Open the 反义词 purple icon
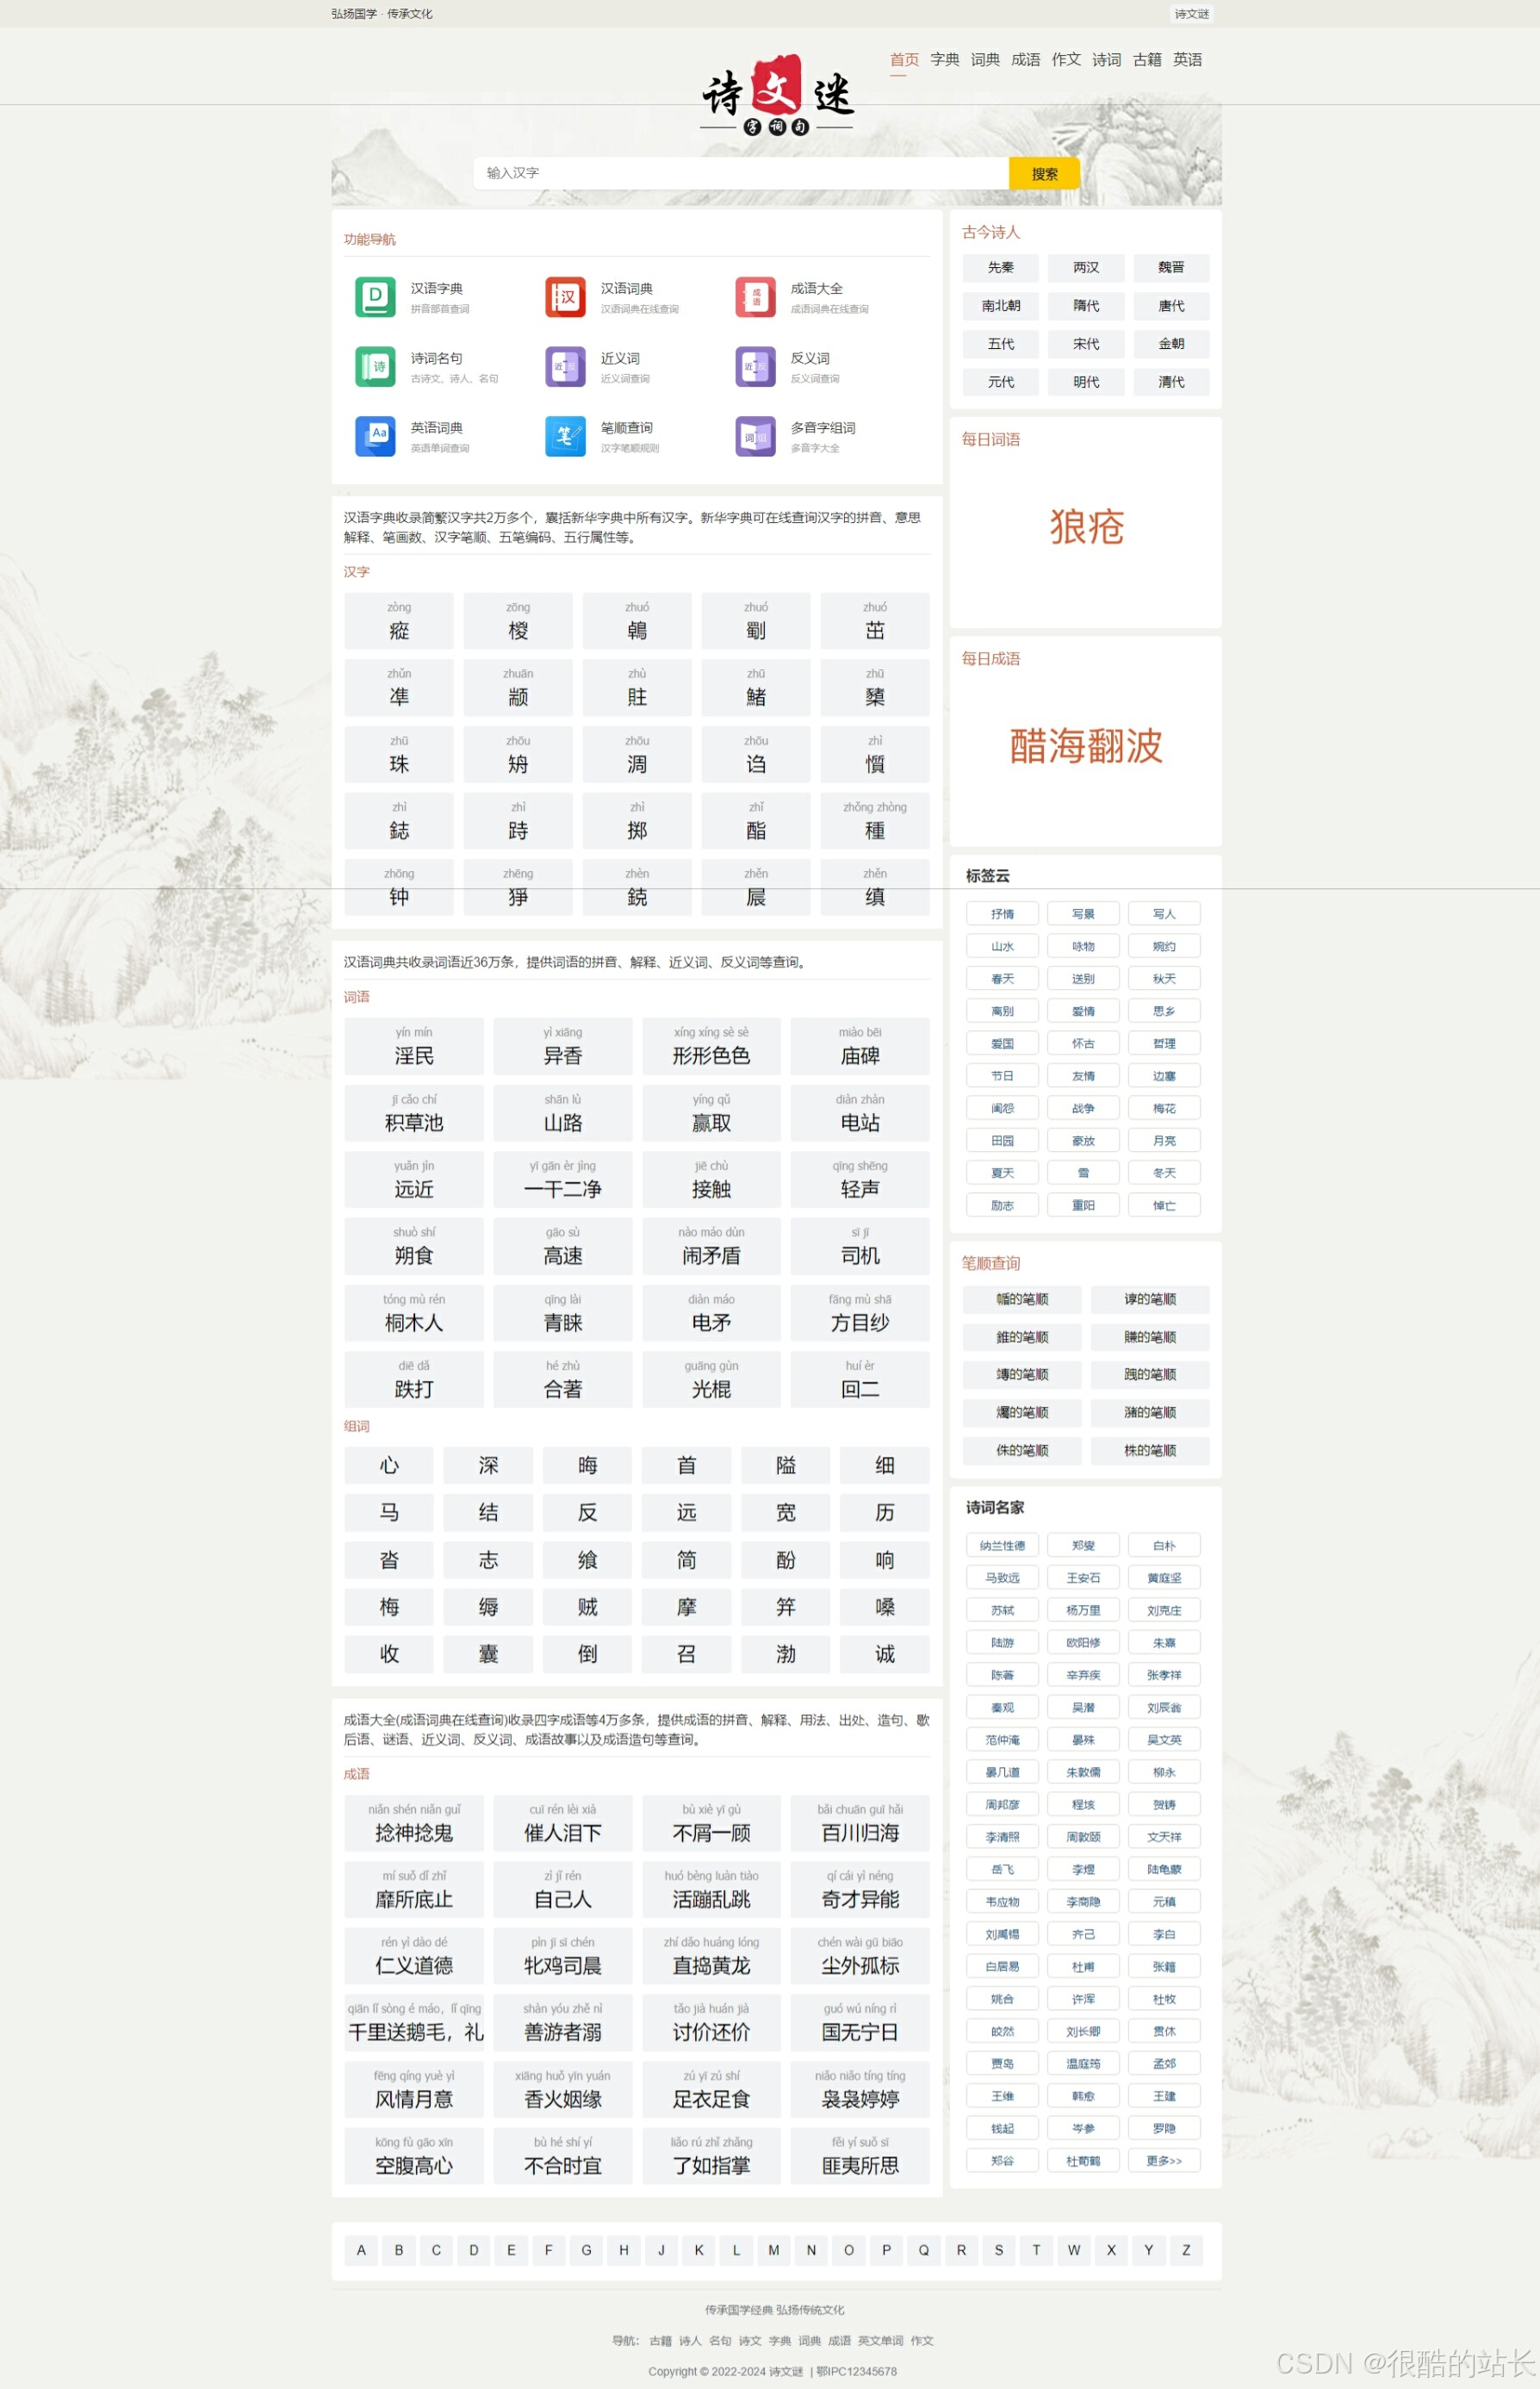 755,367
